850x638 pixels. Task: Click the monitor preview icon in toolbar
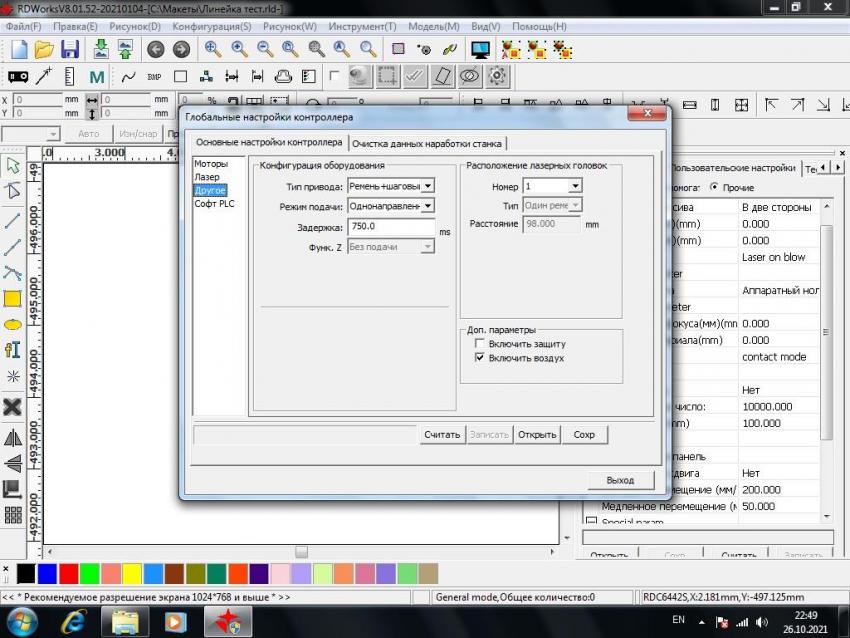tap(480, 49)
